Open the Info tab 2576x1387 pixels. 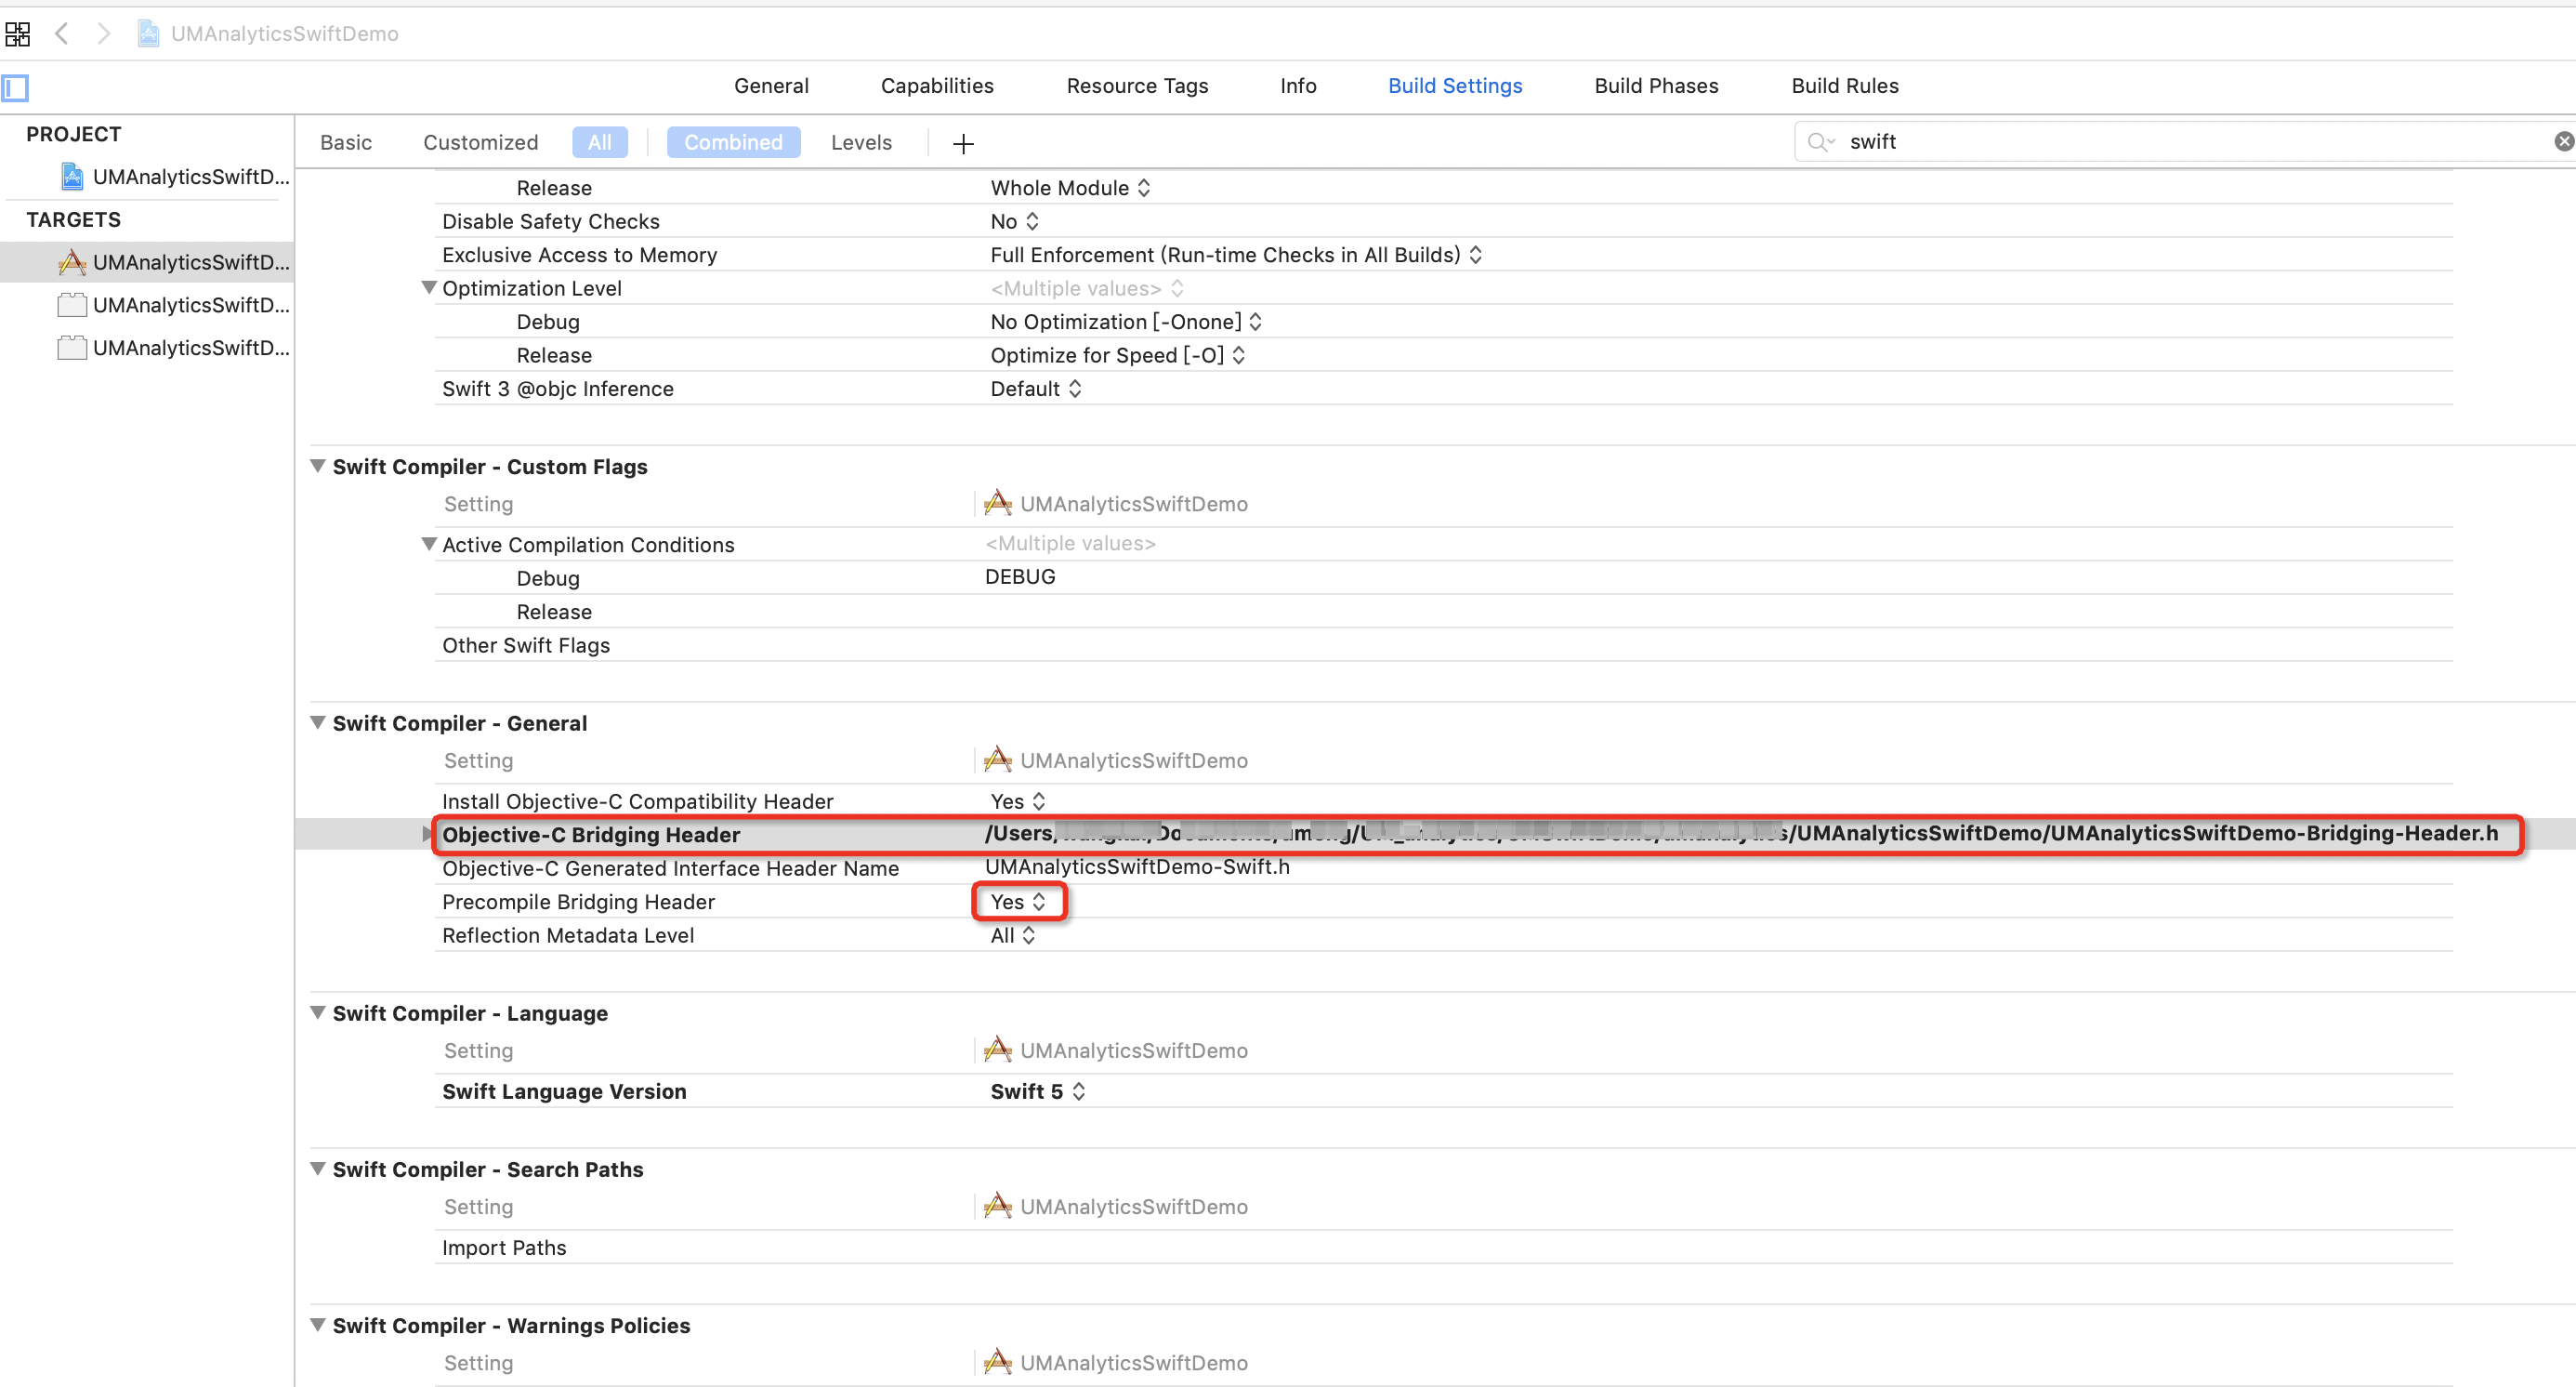point(1298,86)
